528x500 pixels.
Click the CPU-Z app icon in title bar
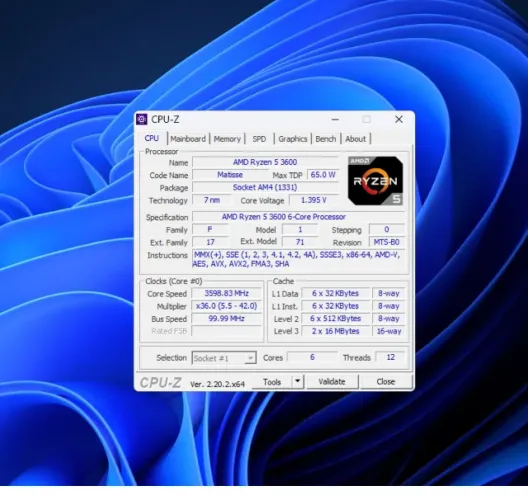tap(142, 119)
